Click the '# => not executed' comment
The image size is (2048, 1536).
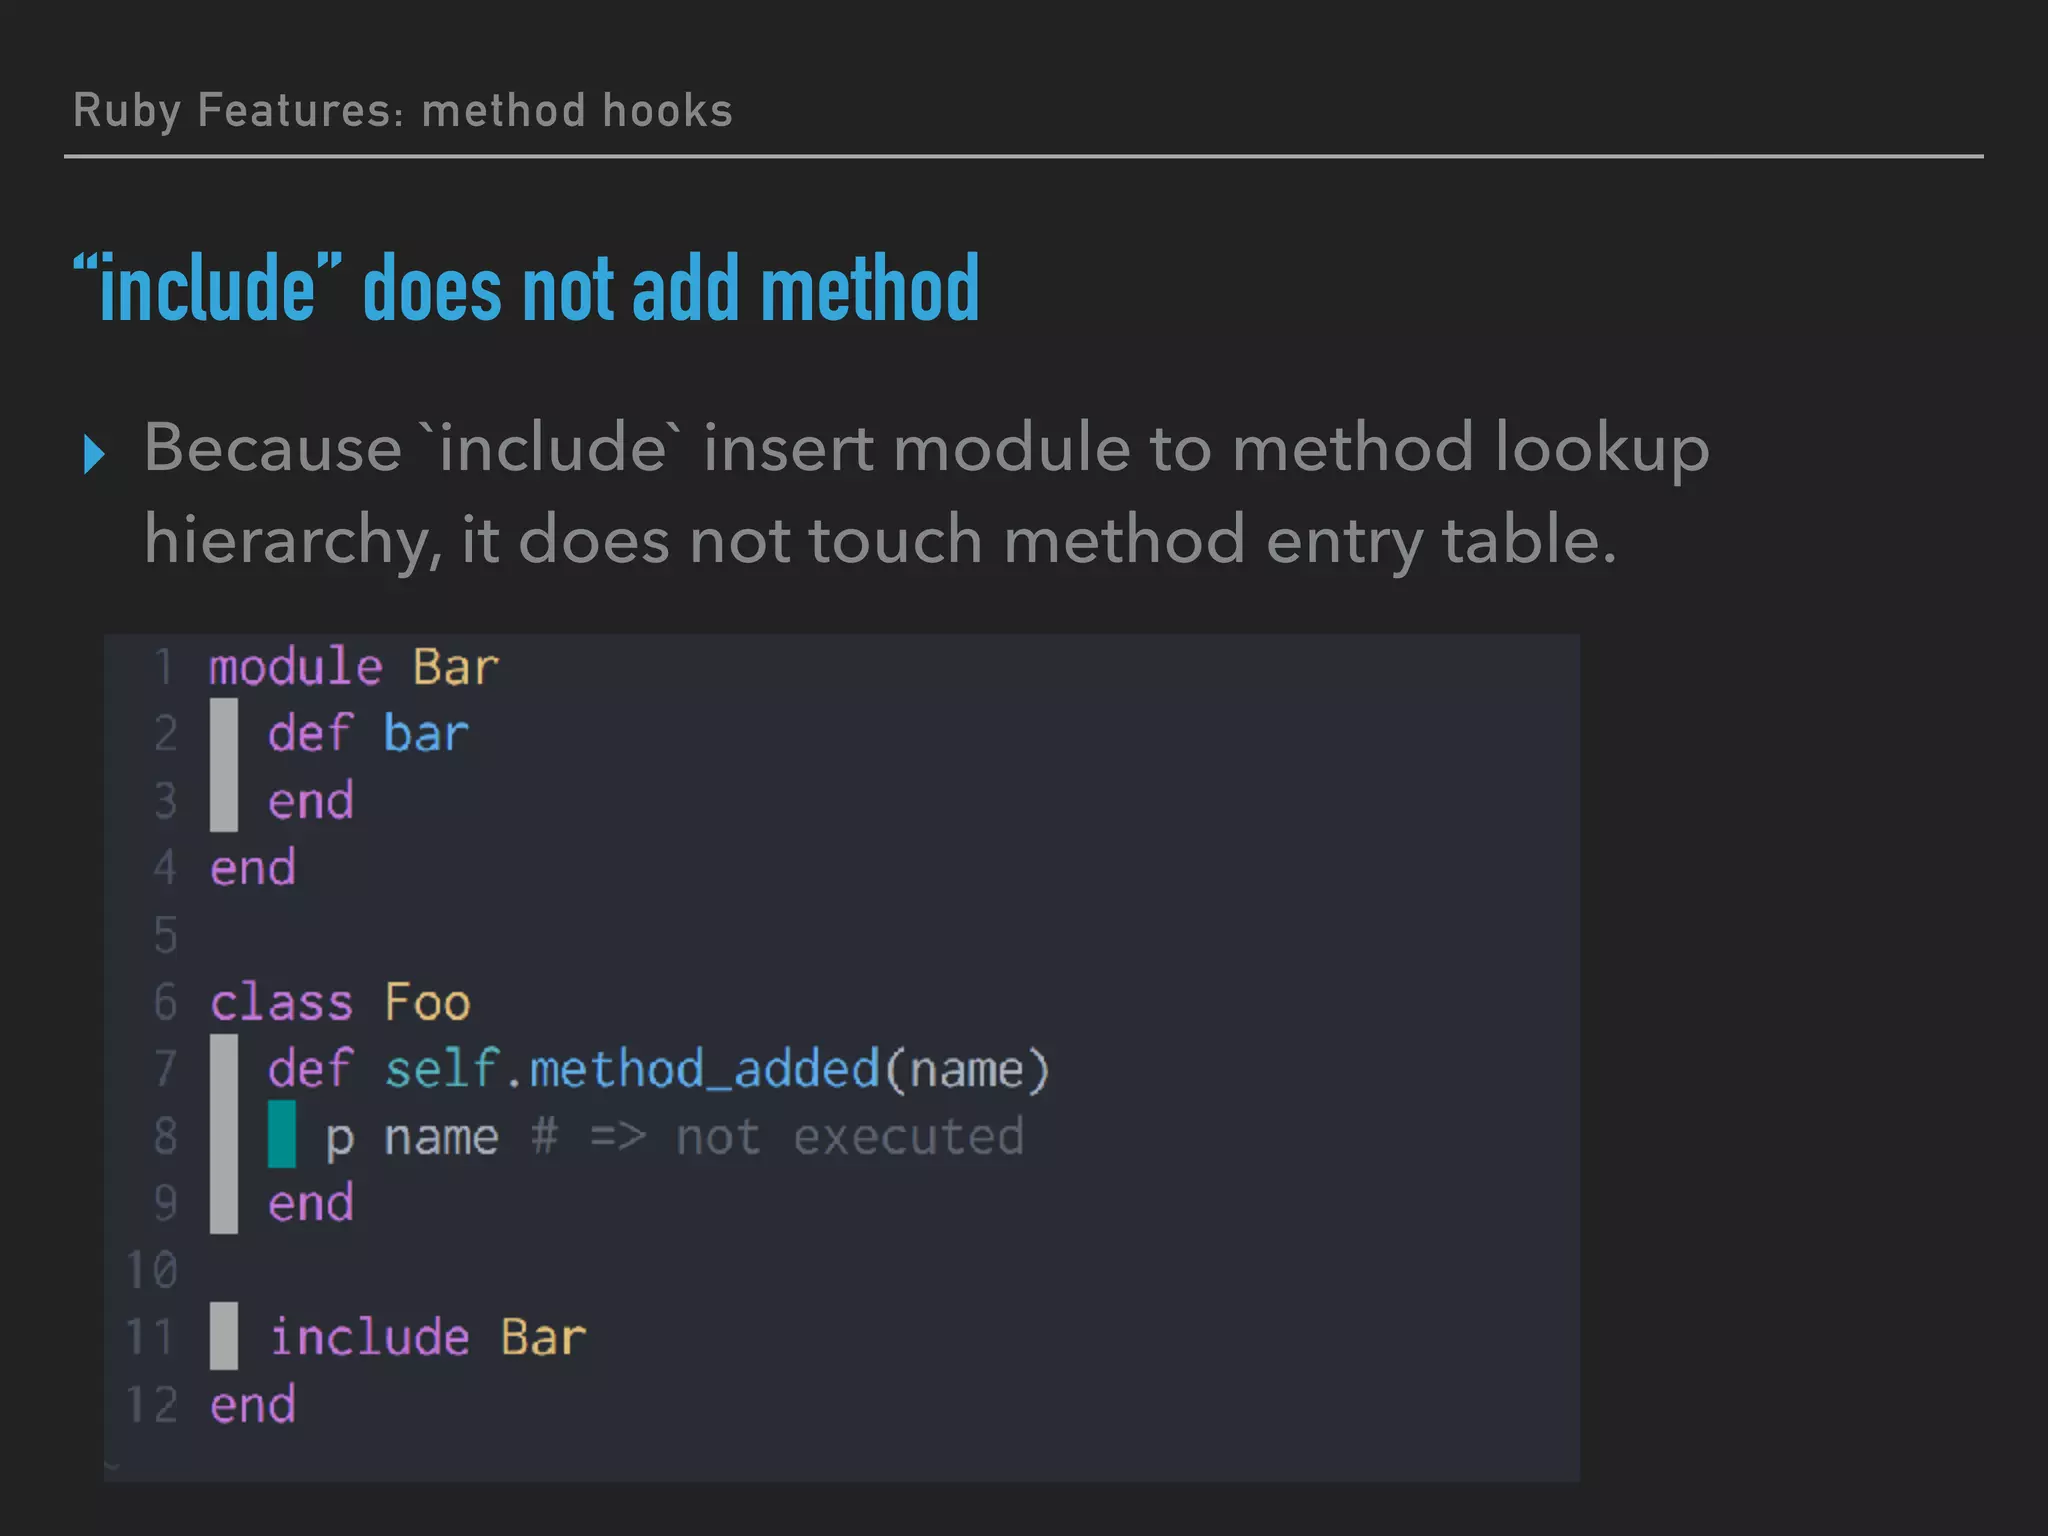[x=778, y=1137]
